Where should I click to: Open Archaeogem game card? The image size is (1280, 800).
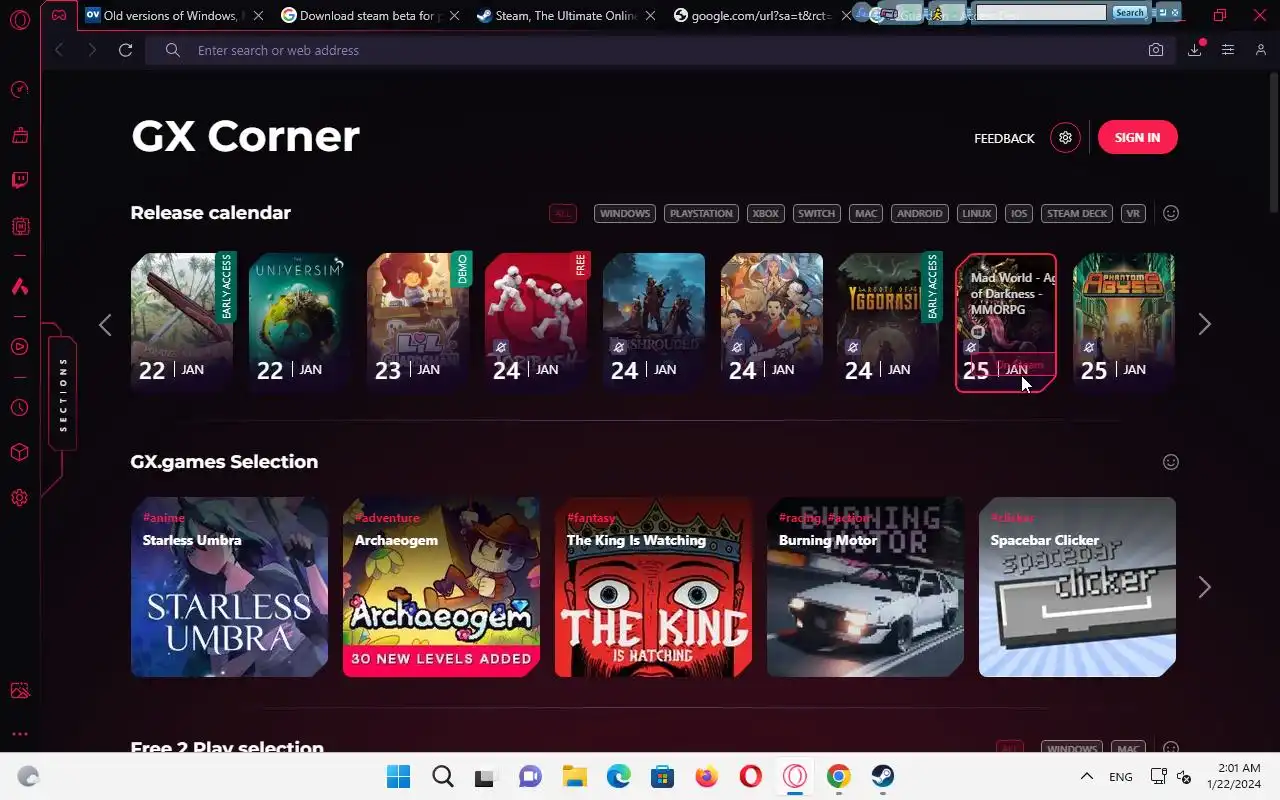441,587
